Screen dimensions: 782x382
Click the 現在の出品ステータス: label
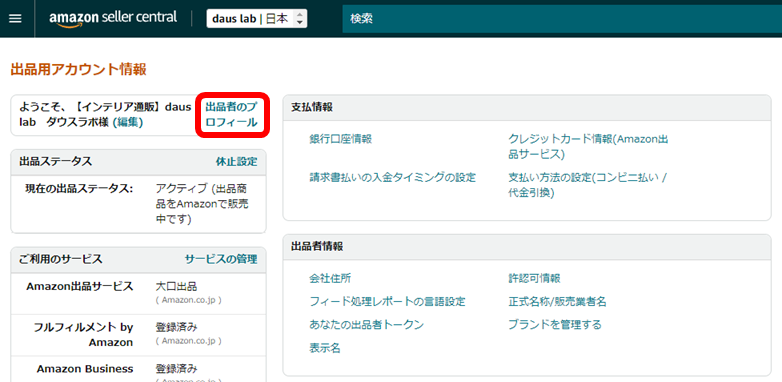(x=79, y=189)
